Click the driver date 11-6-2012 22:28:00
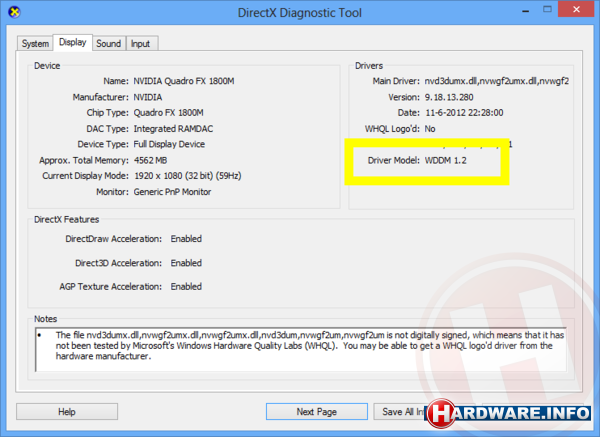The height and width of the screenshot is (437, 600). click(464, 113)
